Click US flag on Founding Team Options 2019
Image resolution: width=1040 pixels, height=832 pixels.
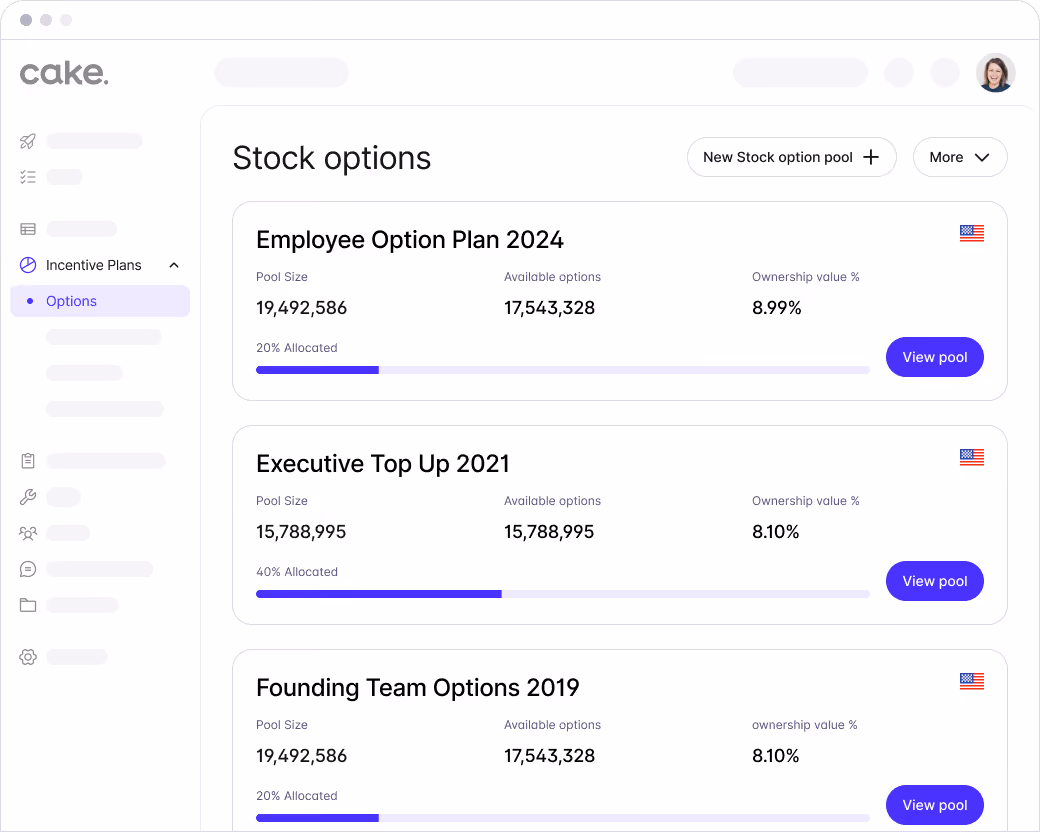pyautogui.click(x=972, y=681)
